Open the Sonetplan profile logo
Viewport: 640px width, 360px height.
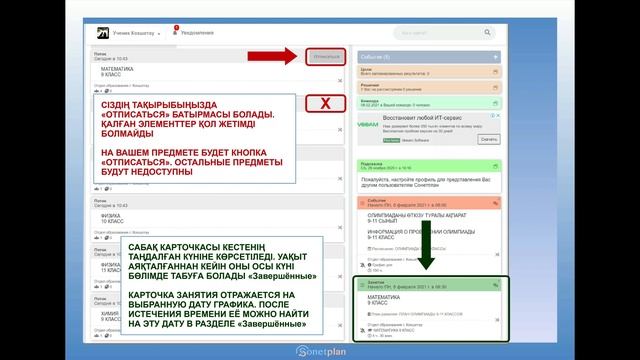pos(103,33)
